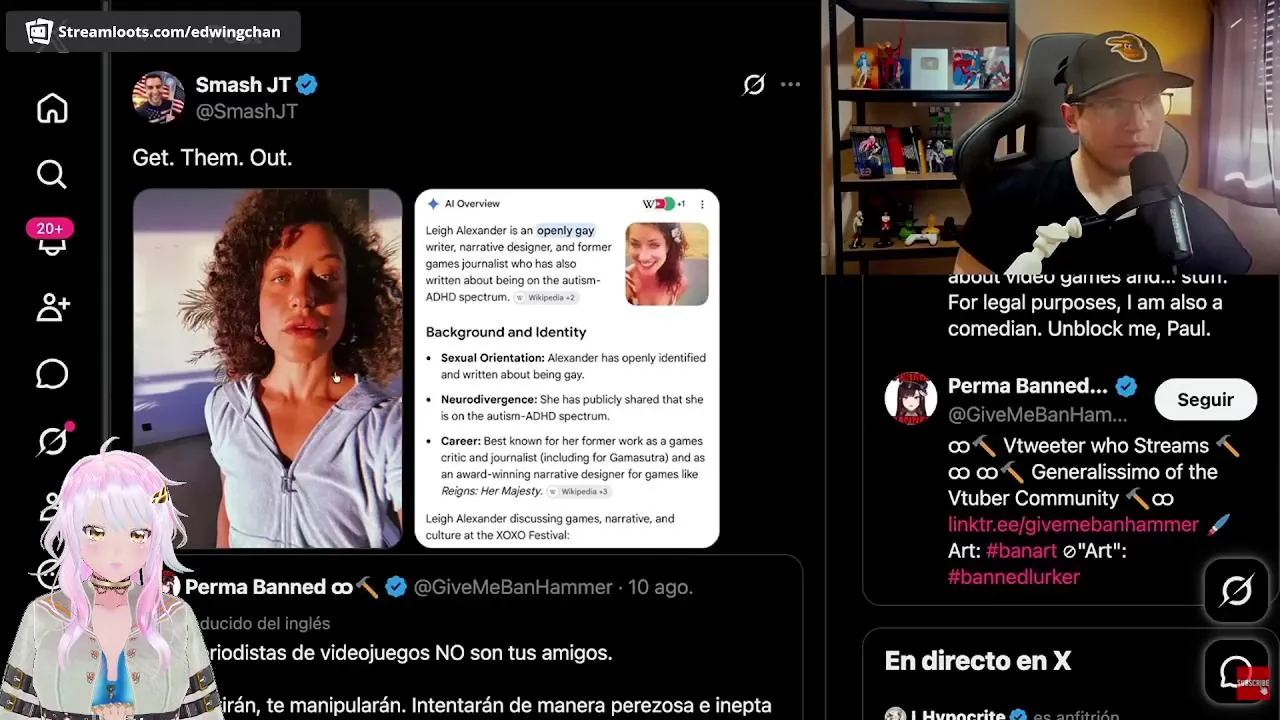Open the more options menu on Smash JT's post

click(790, 85)
